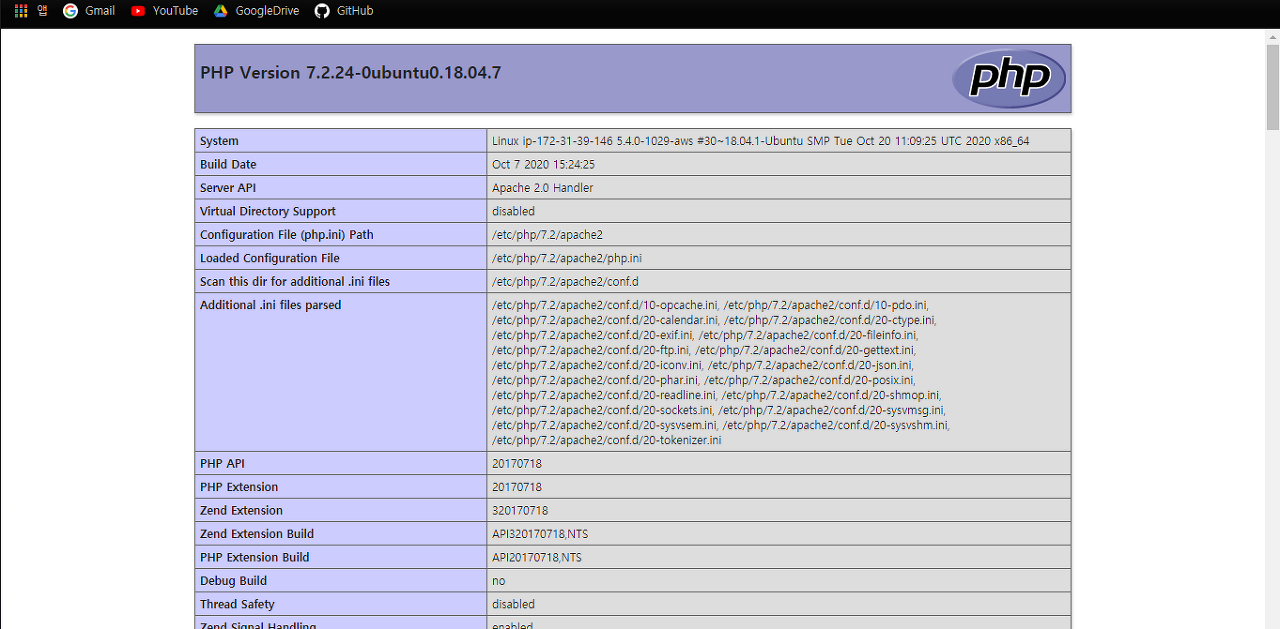The image size is (1280, 629).
Task: Click the PHP Version 7.2.24 heading
Action: 351,73
